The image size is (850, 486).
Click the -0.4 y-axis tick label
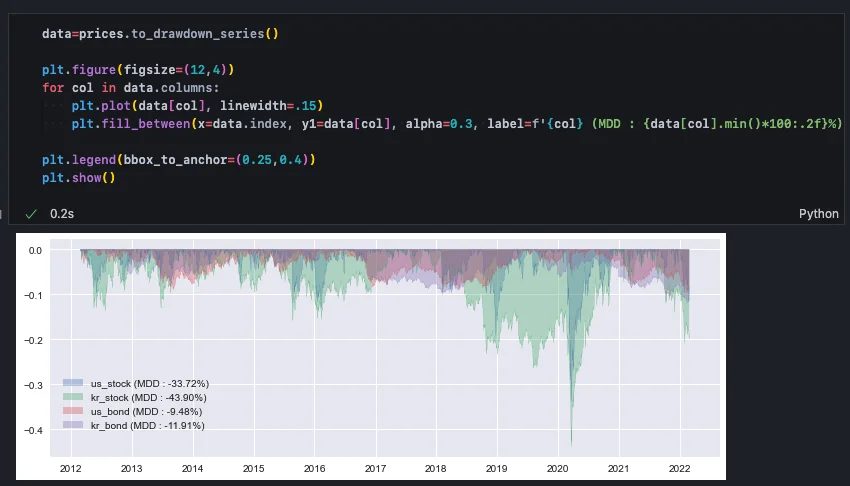pos(33,431)
